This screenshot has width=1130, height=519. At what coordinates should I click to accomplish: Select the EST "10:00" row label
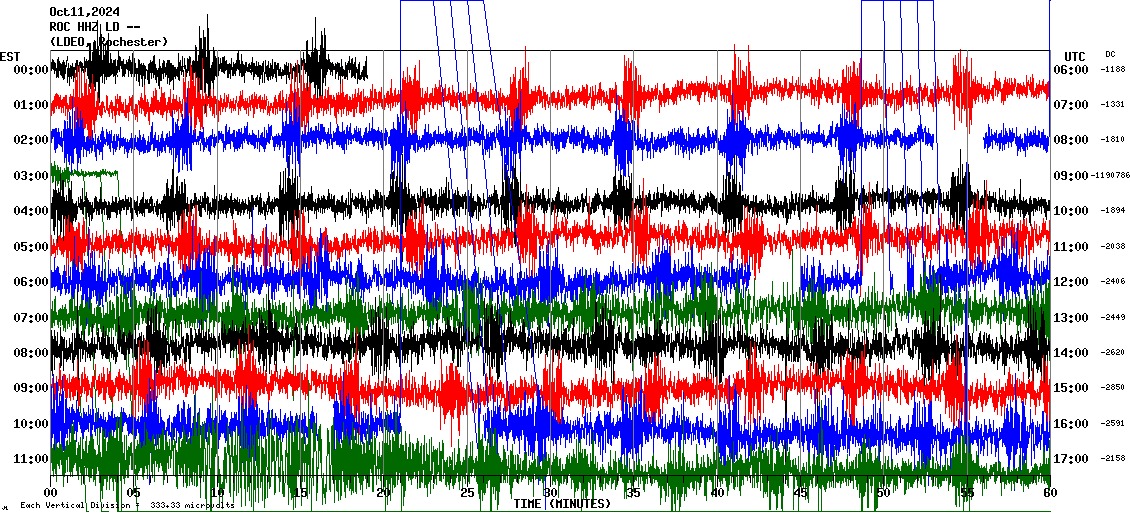30,423
